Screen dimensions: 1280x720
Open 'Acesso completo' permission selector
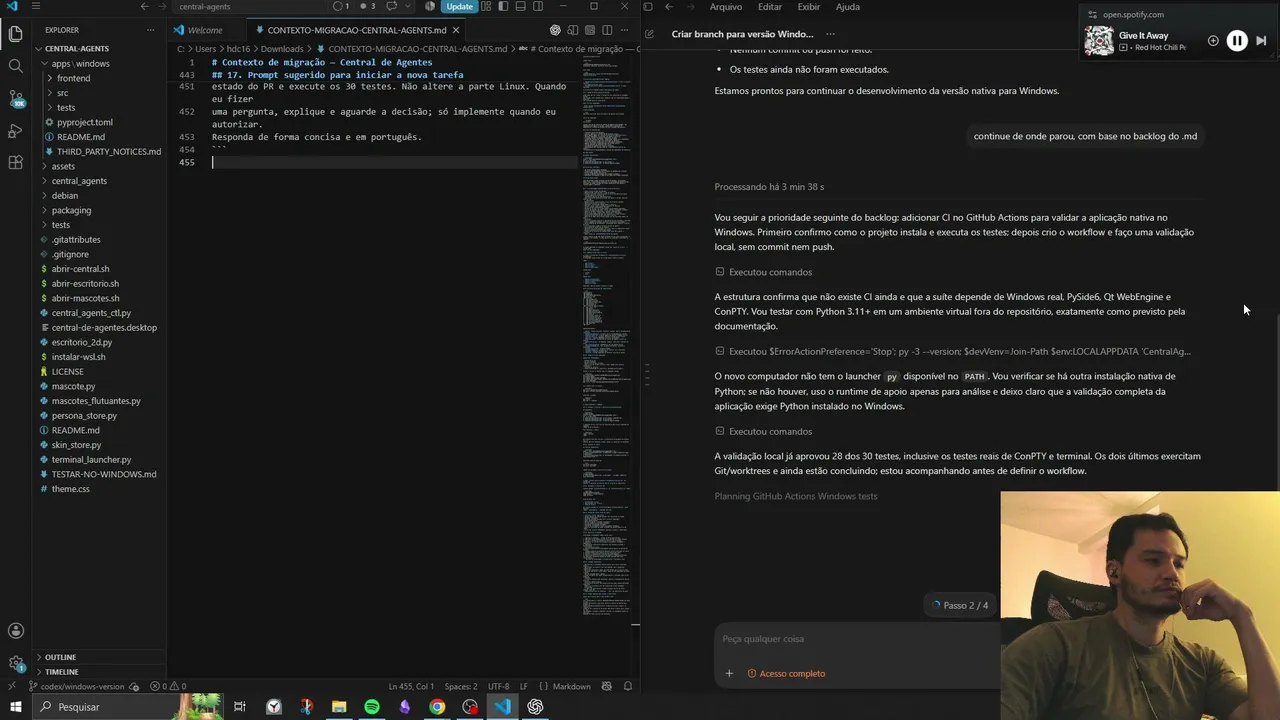(787, 674)
